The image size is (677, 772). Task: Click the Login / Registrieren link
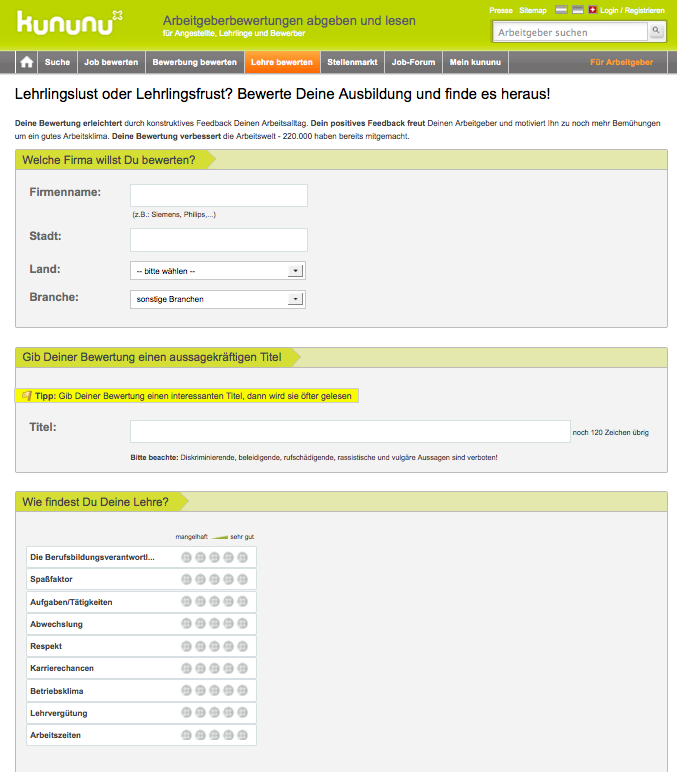coord(632,10)
